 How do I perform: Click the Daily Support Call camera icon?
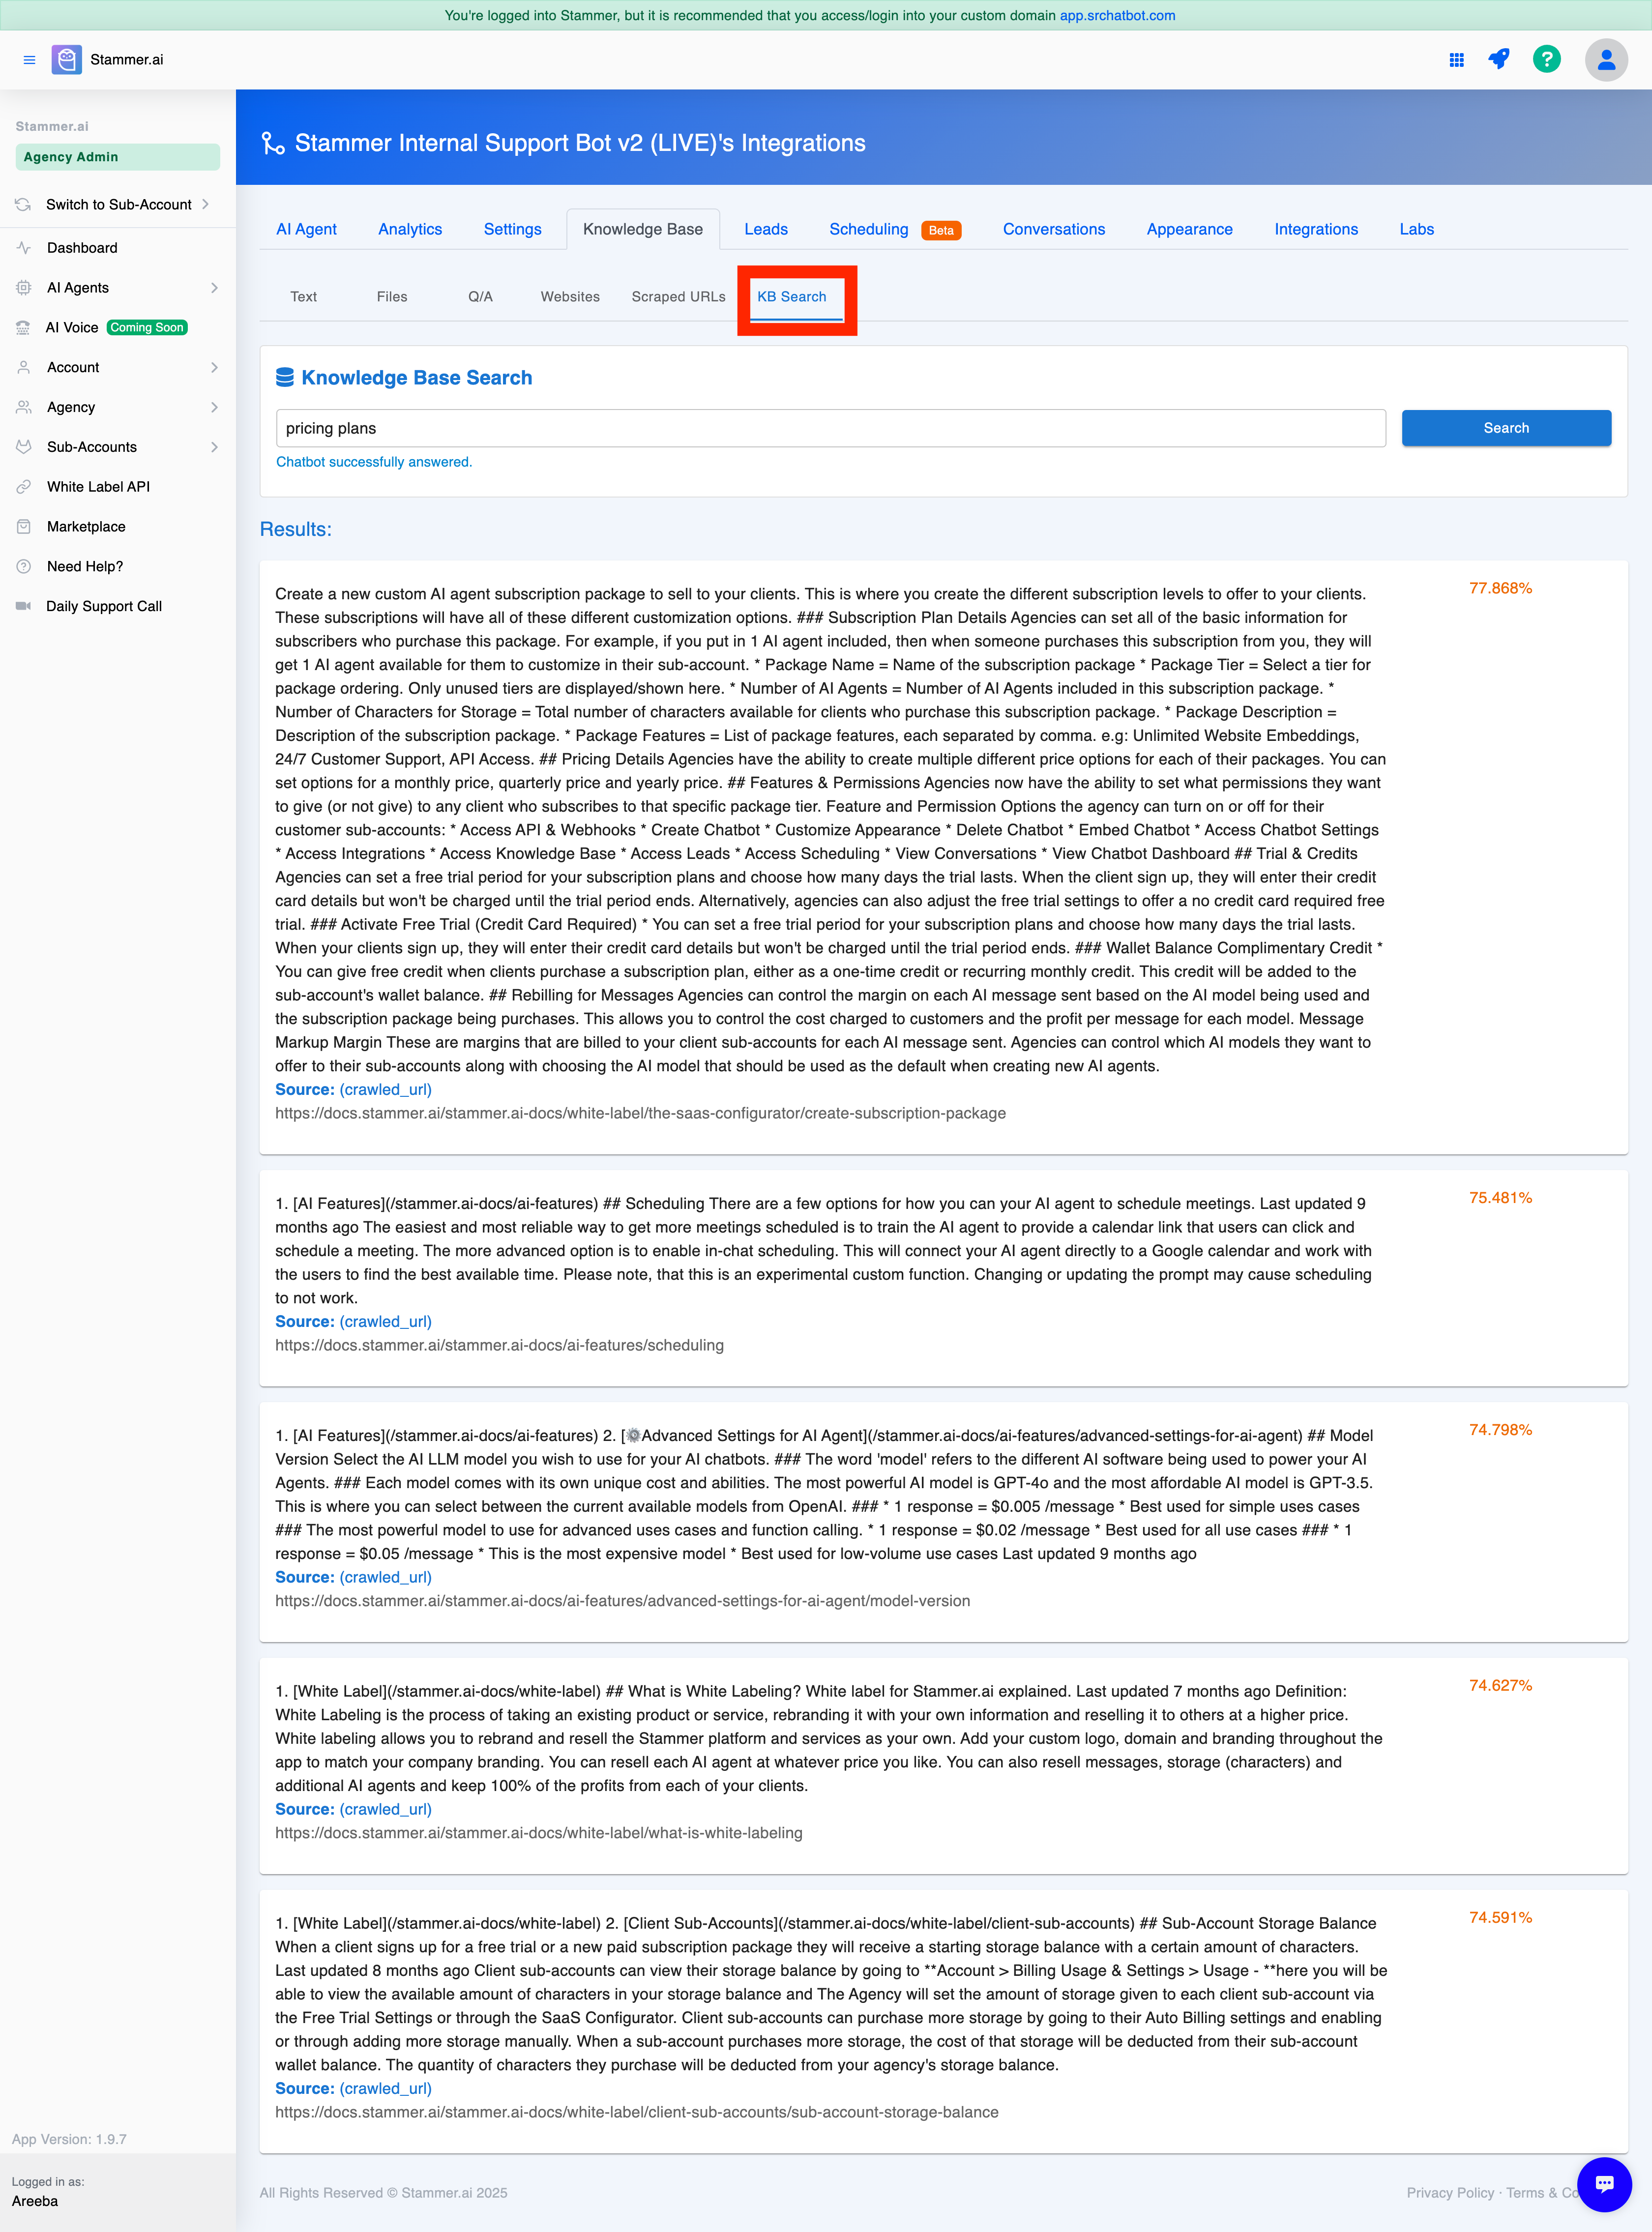(x=24, y=606)
